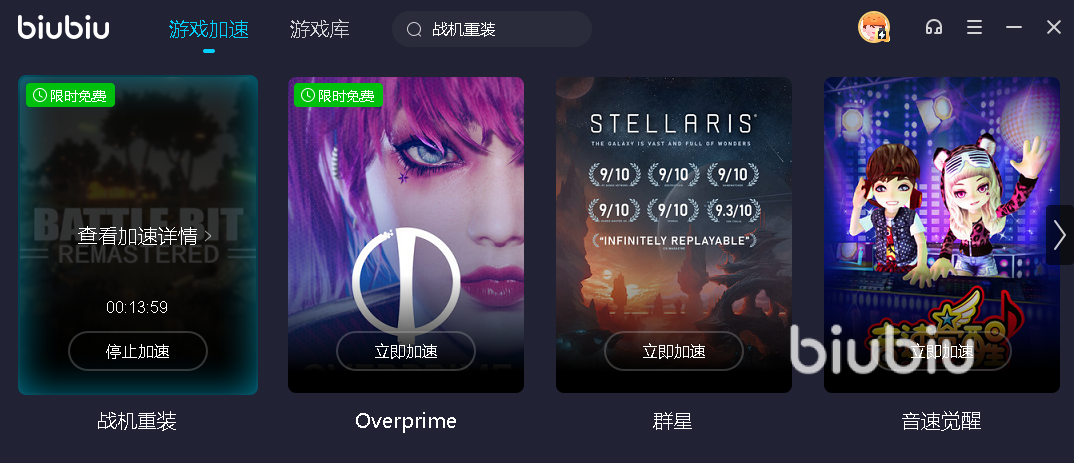Start acceleration for 群星
Screen dimensions: 1074x463
673,351
